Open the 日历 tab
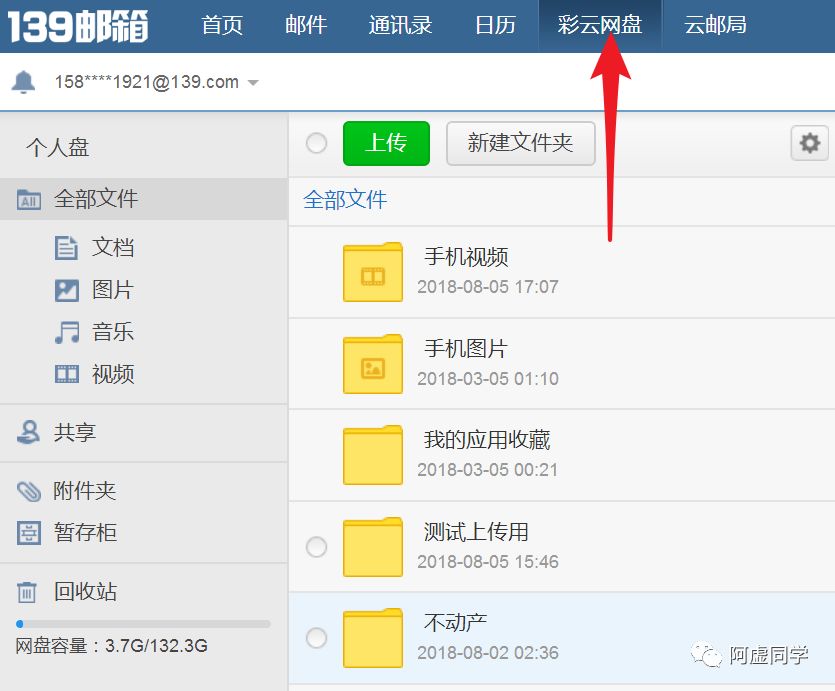Image resolution: width=835 pixels, height=691 pixels. coord(495,25)
